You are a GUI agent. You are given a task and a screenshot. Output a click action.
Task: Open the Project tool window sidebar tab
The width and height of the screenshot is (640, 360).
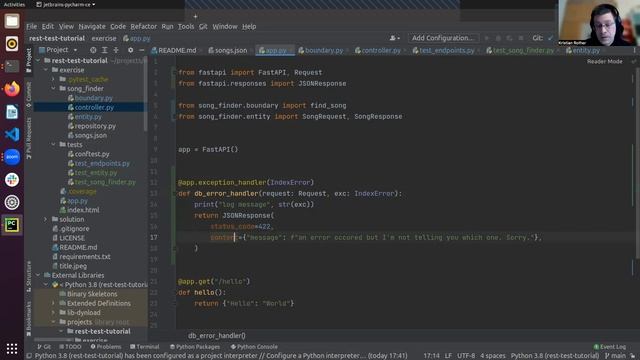[29, 60]
